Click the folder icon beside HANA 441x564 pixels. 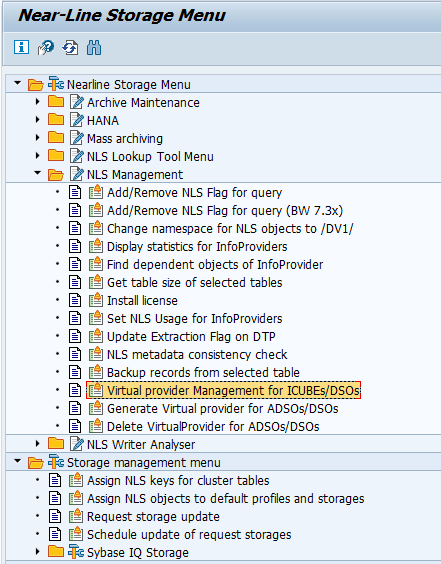click(56, 120)
